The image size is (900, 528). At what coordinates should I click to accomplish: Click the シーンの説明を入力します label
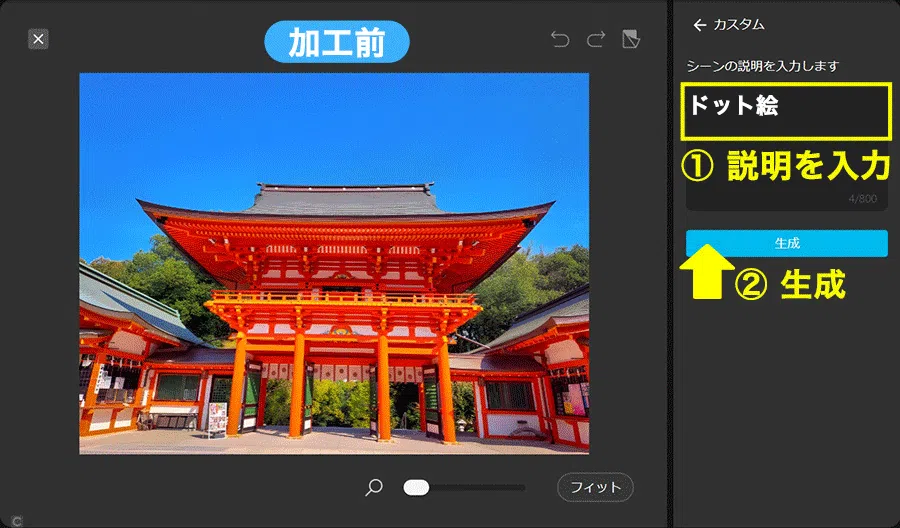coord(763,66)
